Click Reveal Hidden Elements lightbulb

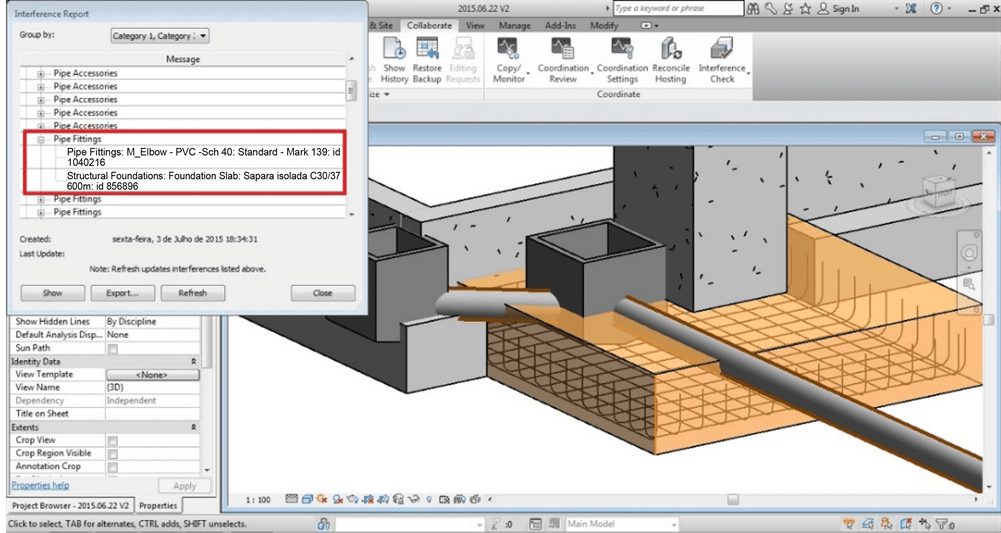click(429, 499)
